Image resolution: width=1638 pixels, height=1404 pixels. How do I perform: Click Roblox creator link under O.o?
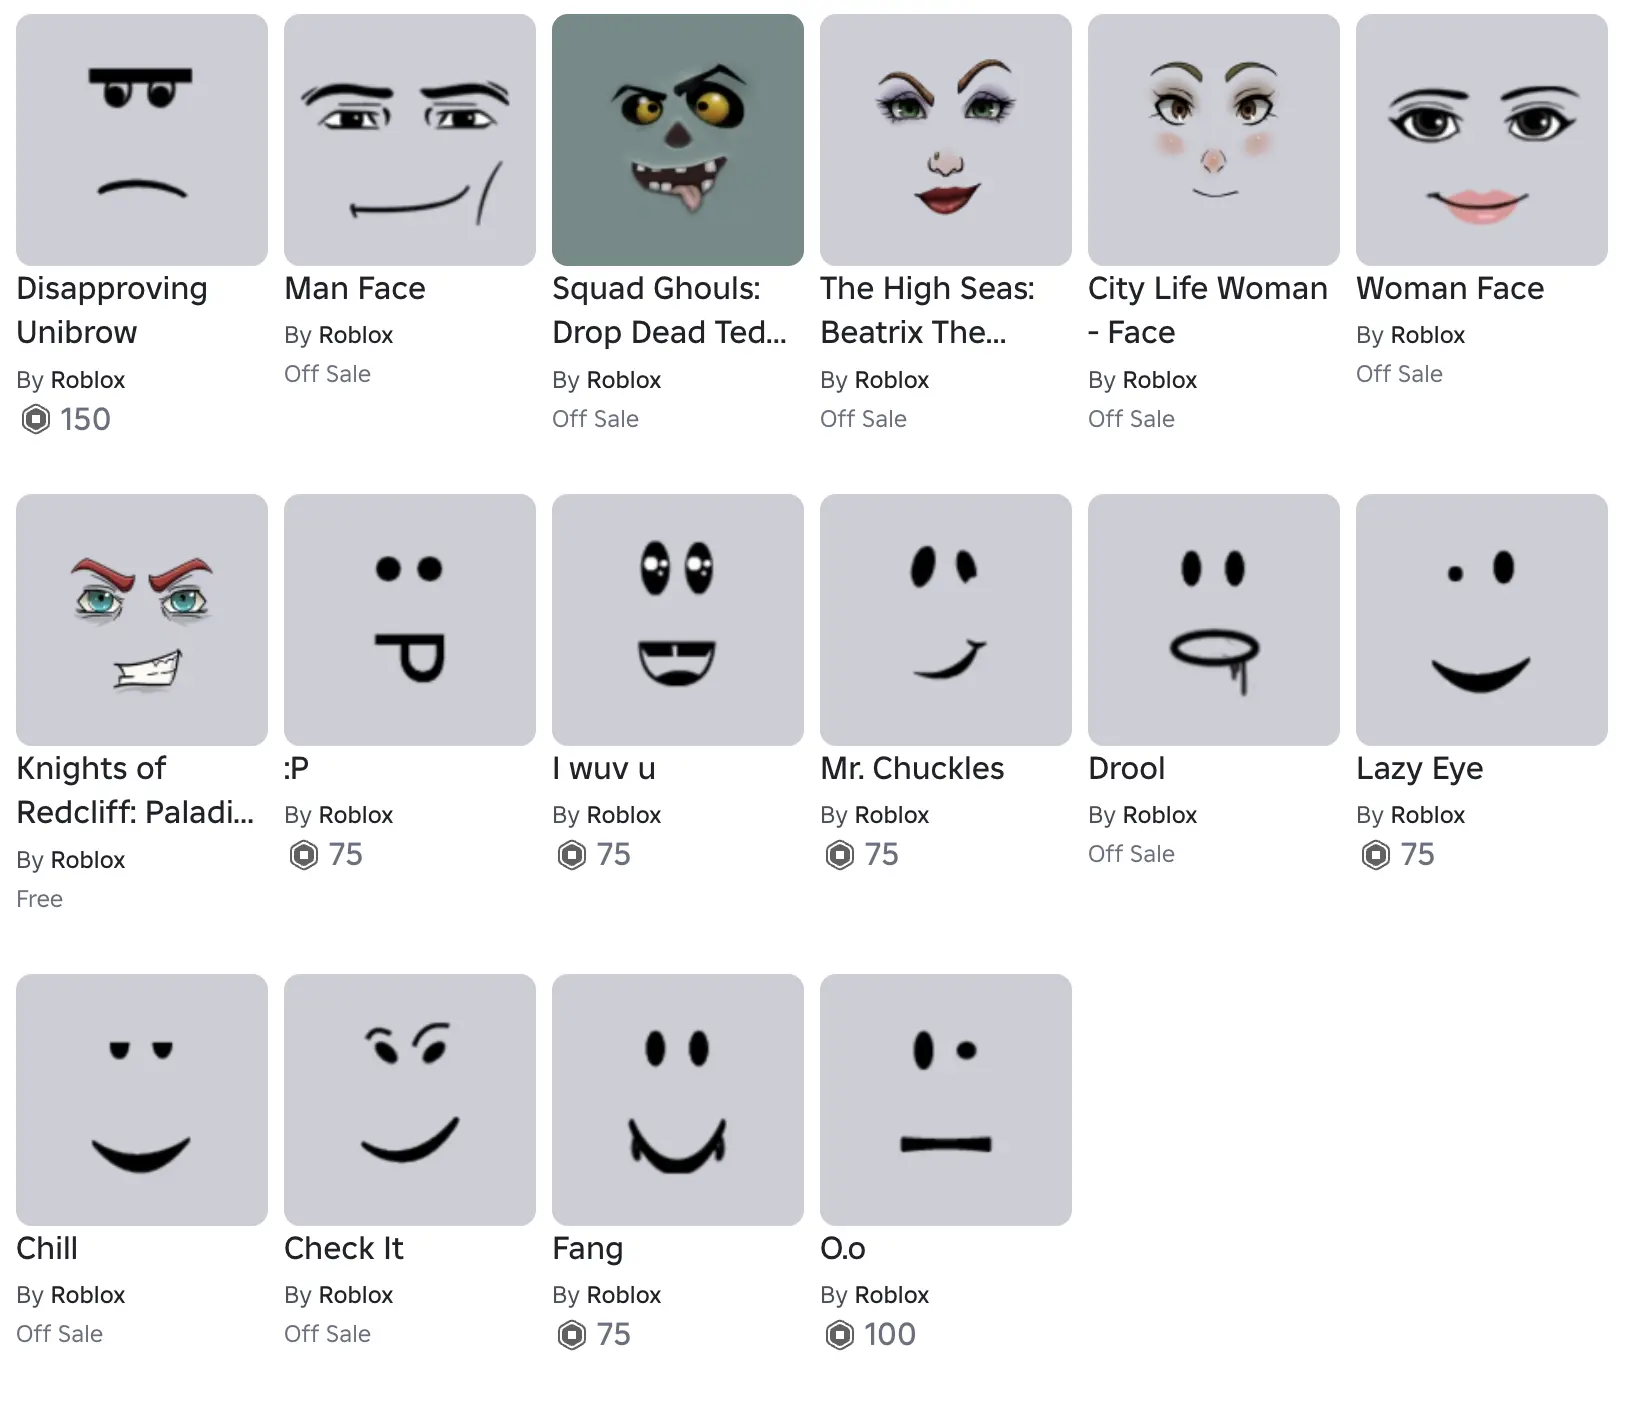892,1295
